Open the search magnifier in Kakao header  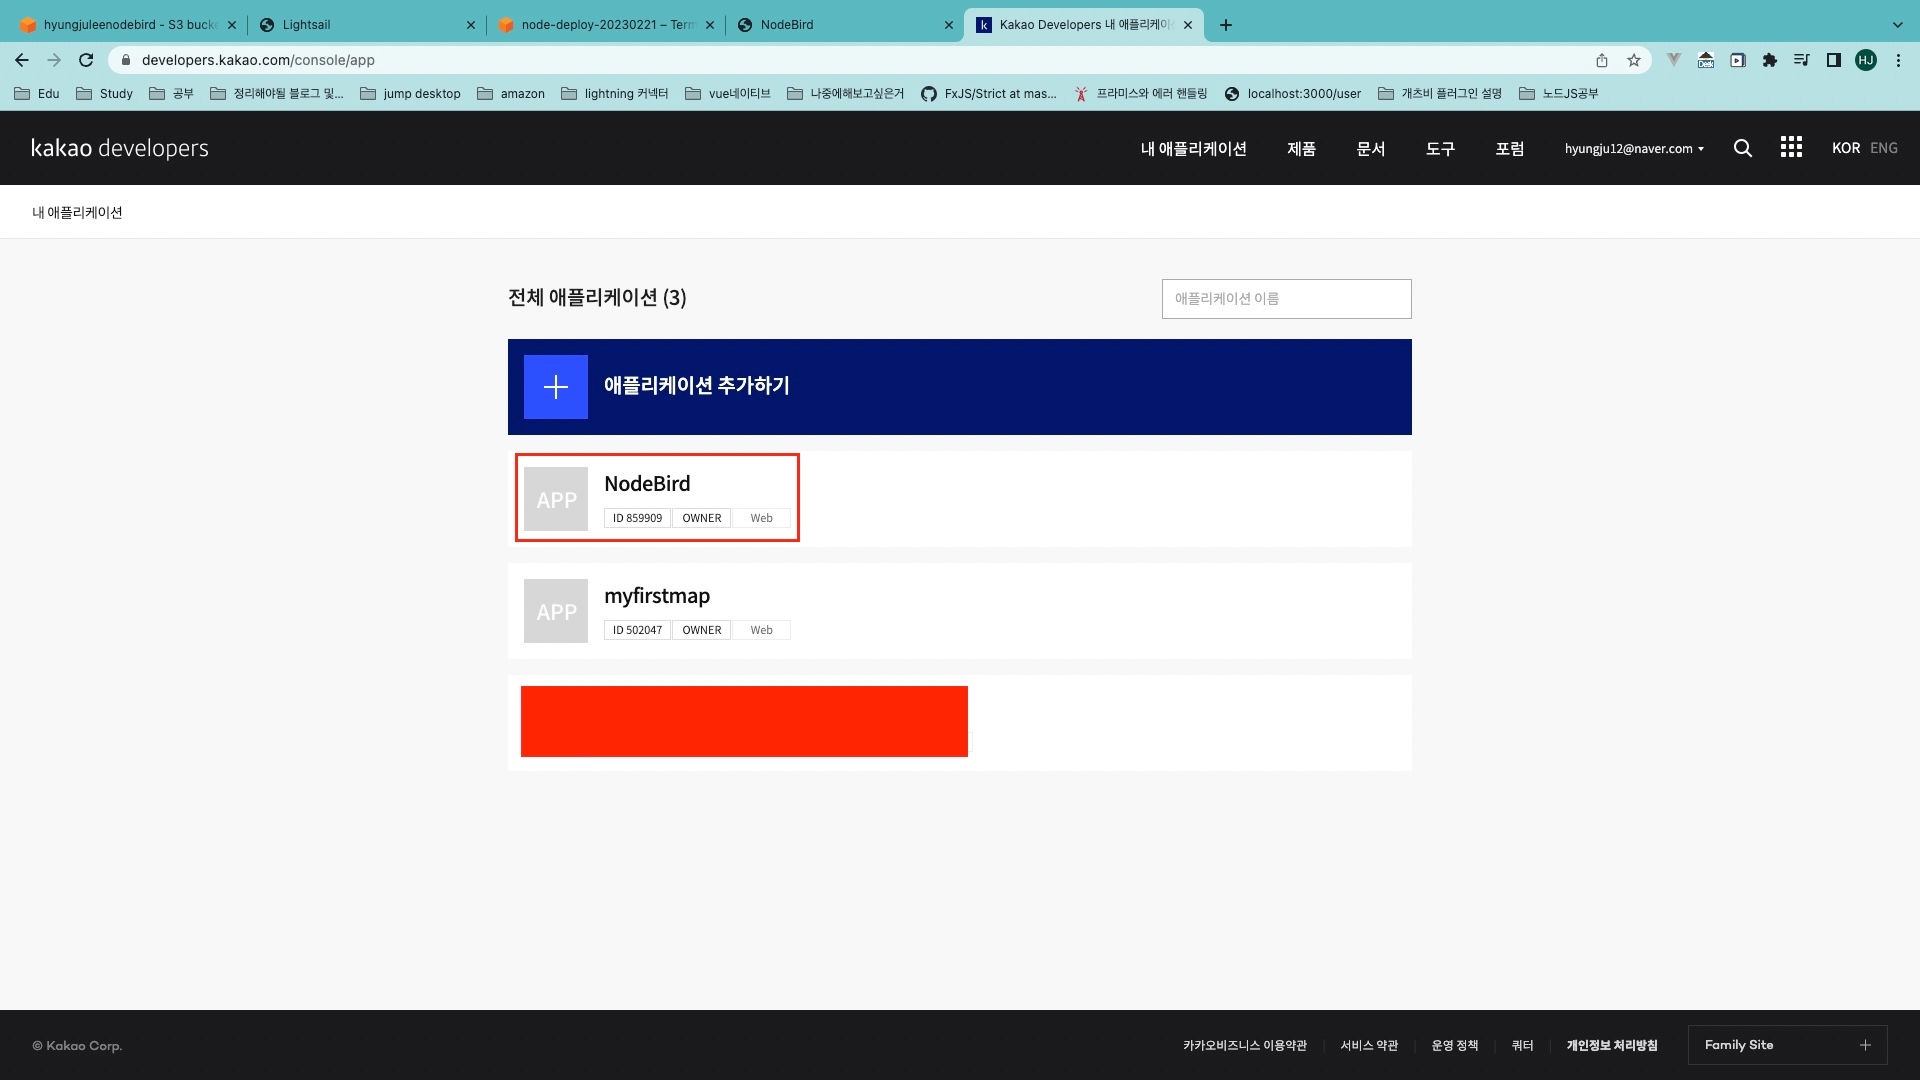1743,148
